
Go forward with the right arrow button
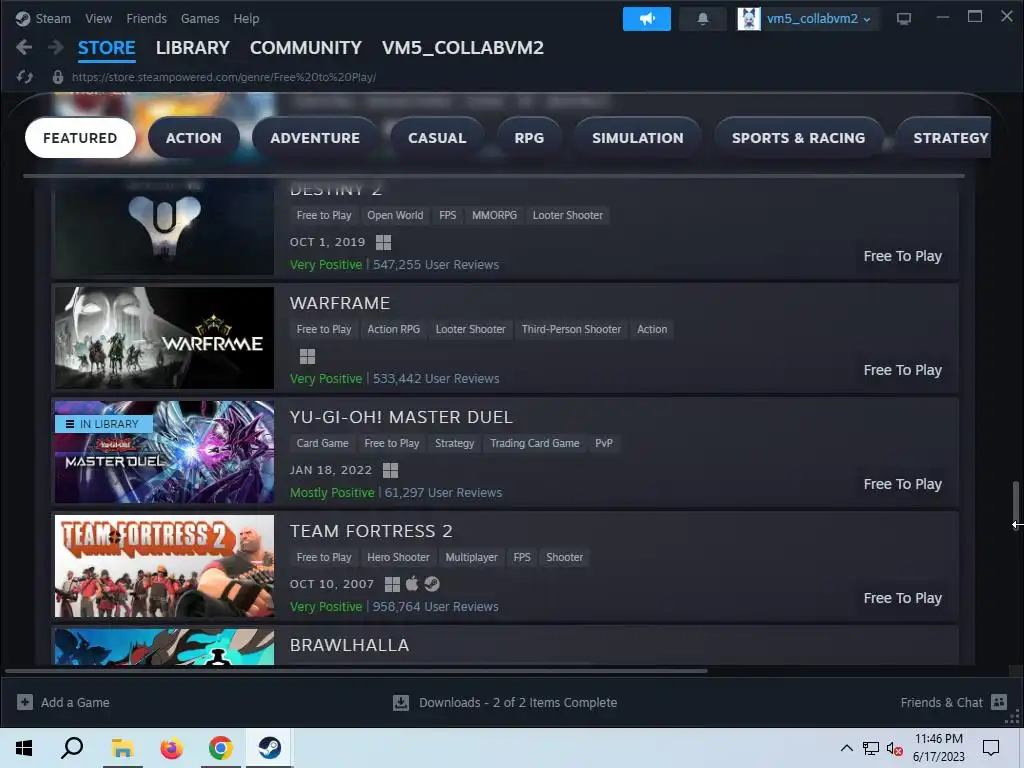point(56,47)
